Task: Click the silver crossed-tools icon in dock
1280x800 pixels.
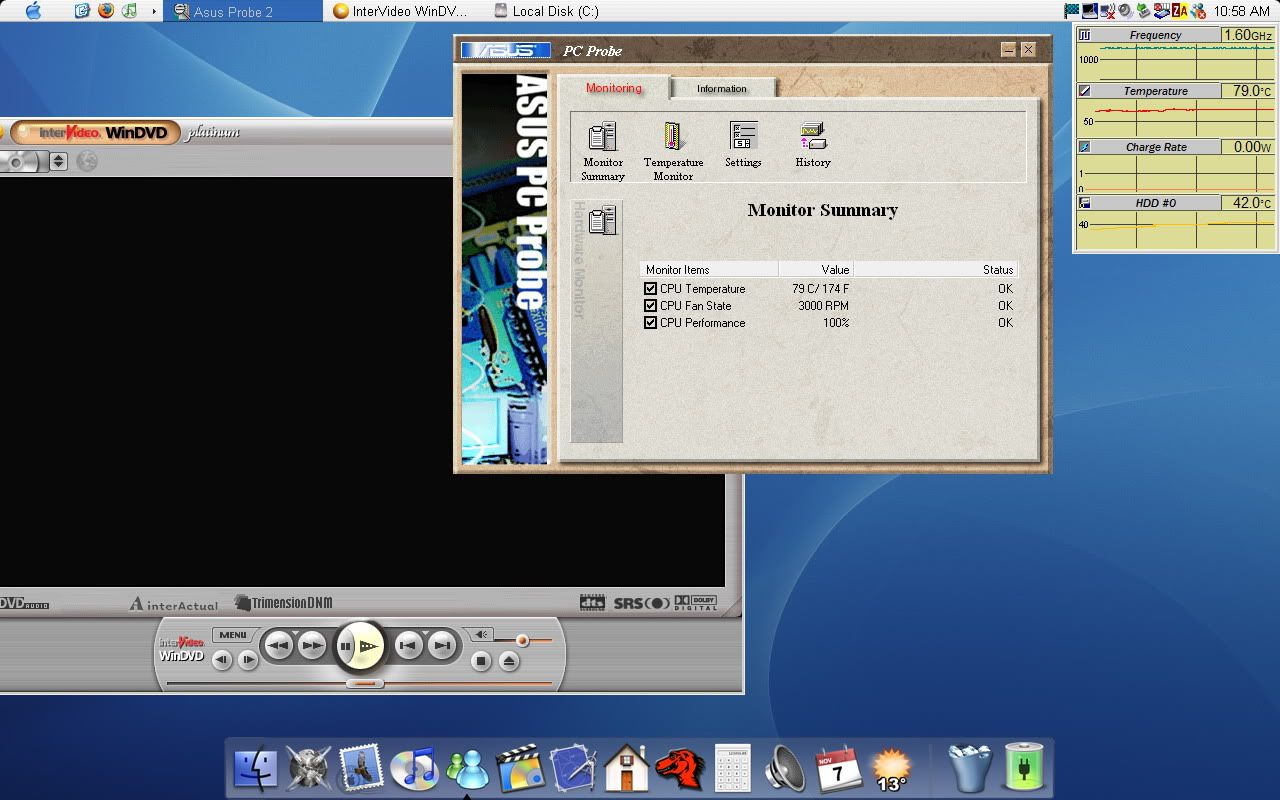Action: click(x=309, y=769)
